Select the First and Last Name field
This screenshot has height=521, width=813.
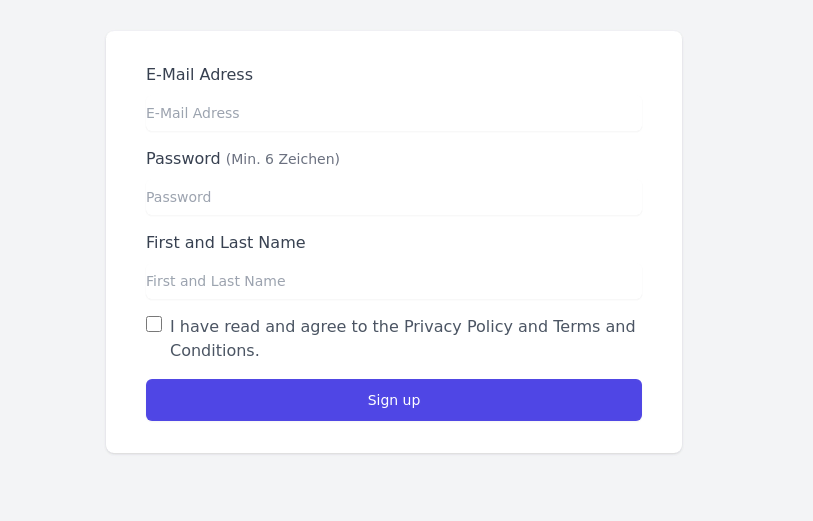click(393, 281)
